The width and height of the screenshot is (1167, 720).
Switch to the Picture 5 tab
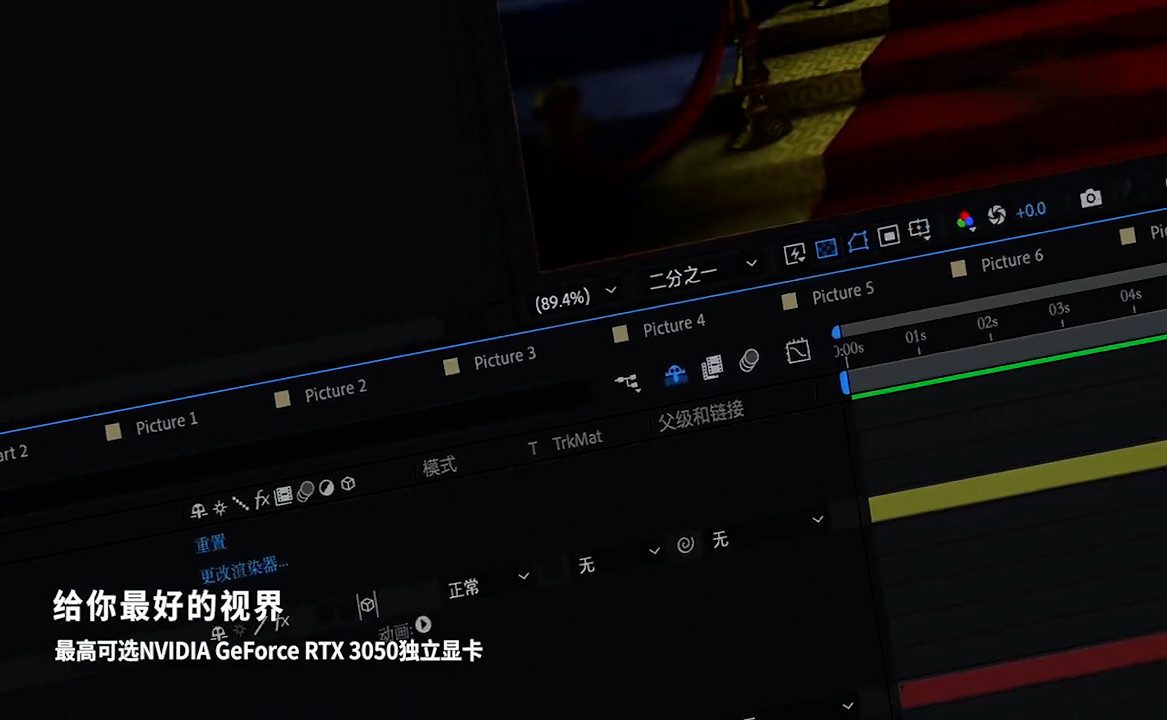click(x=843, y=293)
